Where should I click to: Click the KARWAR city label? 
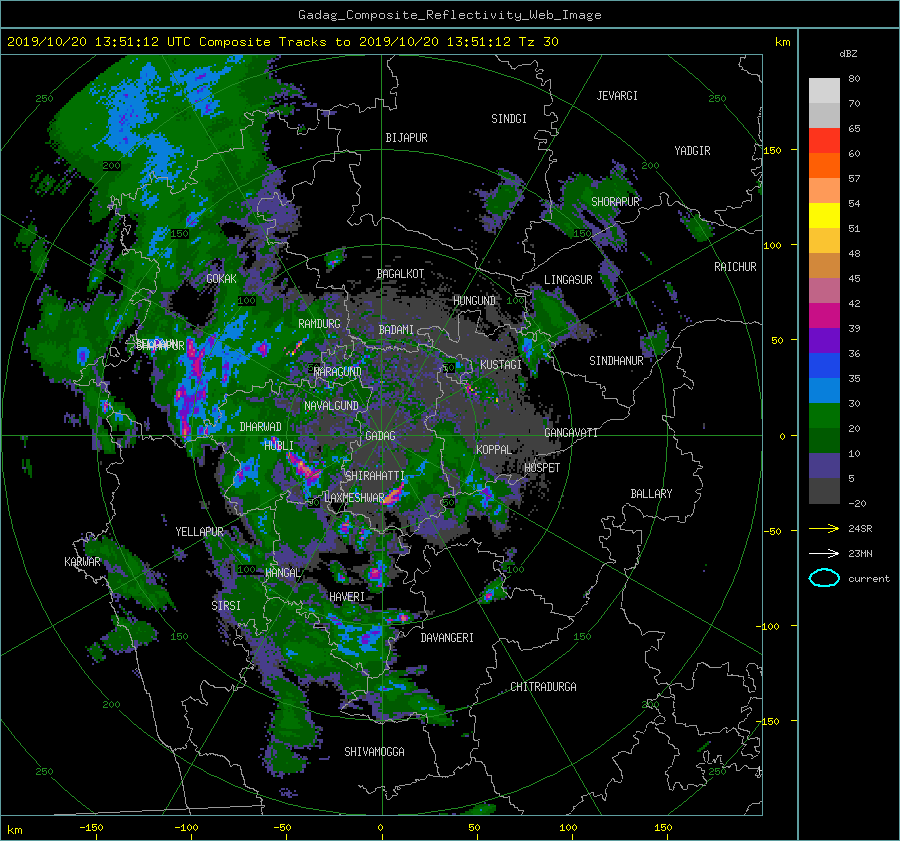(82, 561)
